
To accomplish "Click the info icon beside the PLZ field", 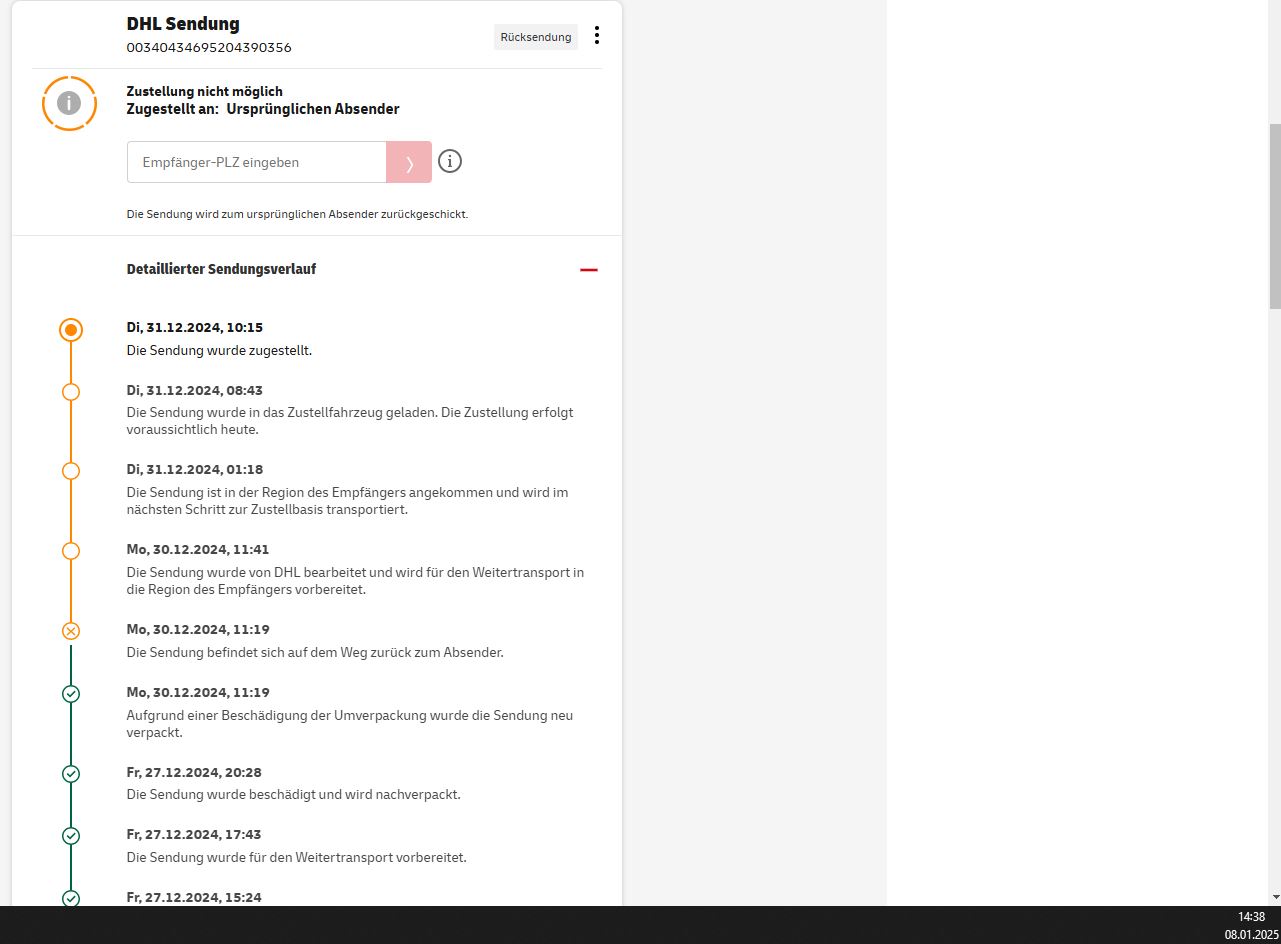I will [x=450, y=161].
